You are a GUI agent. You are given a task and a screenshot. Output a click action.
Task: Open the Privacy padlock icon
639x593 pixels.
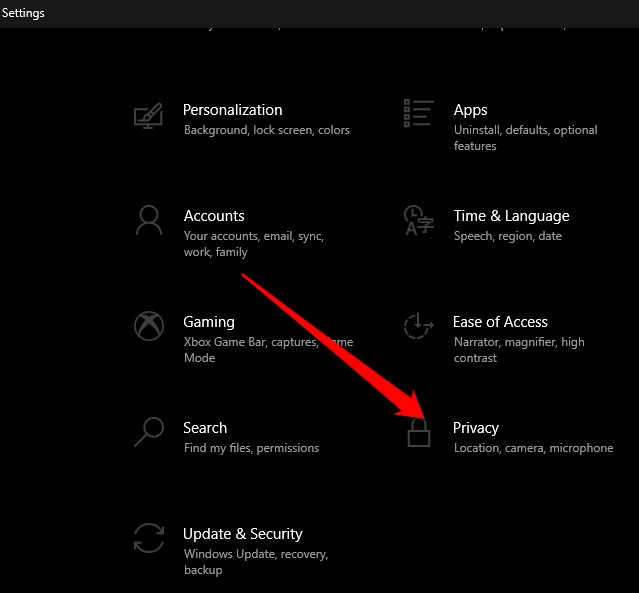click(419, 433)
